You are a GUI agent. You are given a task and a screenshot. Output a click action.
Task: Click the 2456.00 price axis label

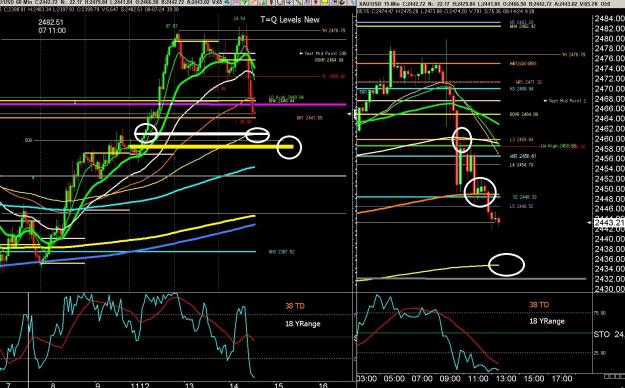[x=609, y=159]
